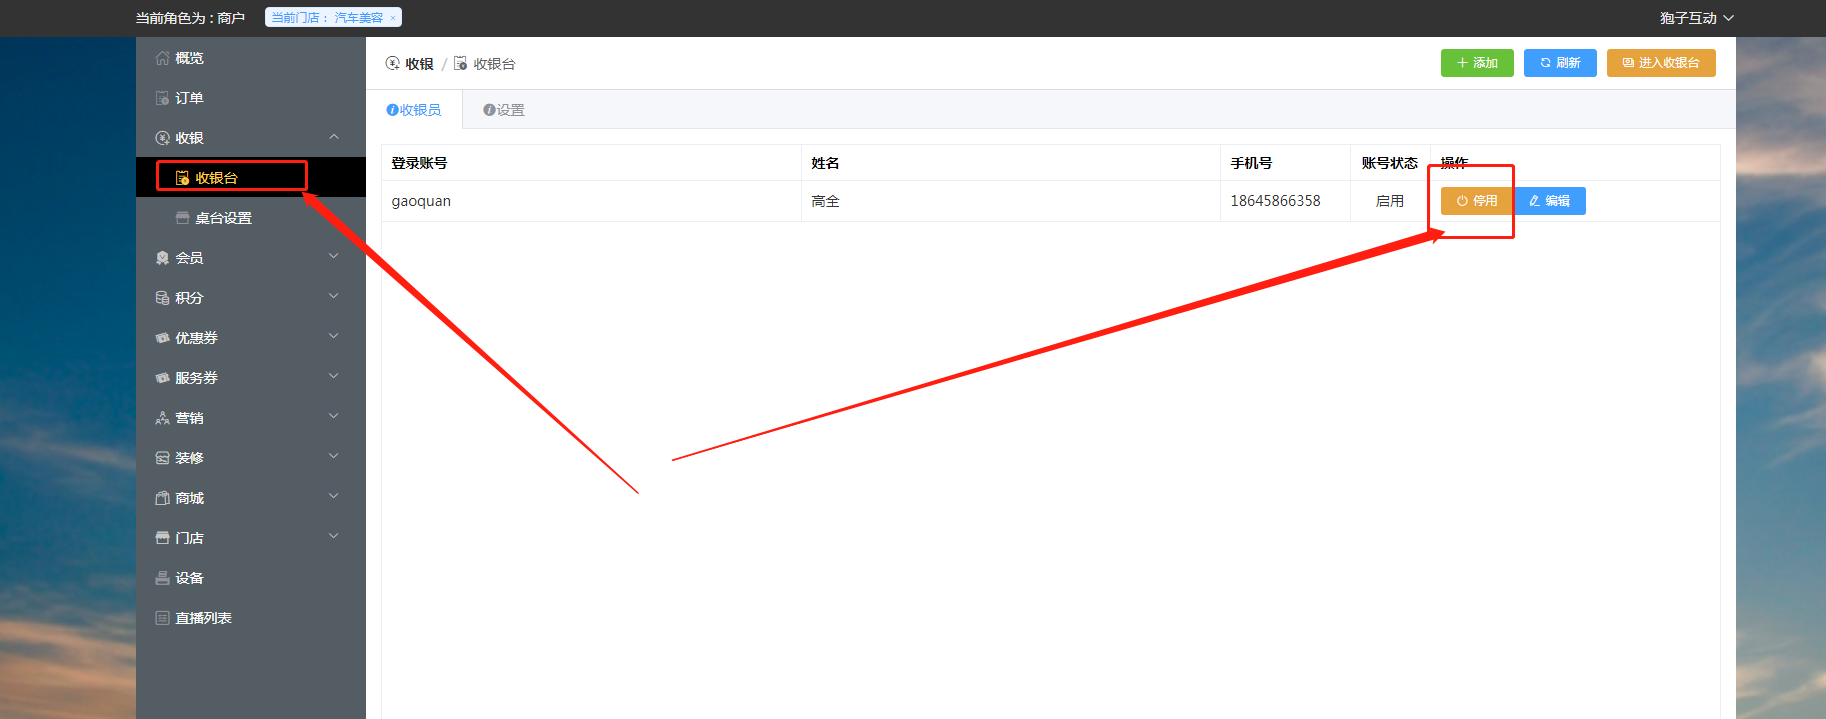Click the 收银台 breadcrumb text

[494, 64]
